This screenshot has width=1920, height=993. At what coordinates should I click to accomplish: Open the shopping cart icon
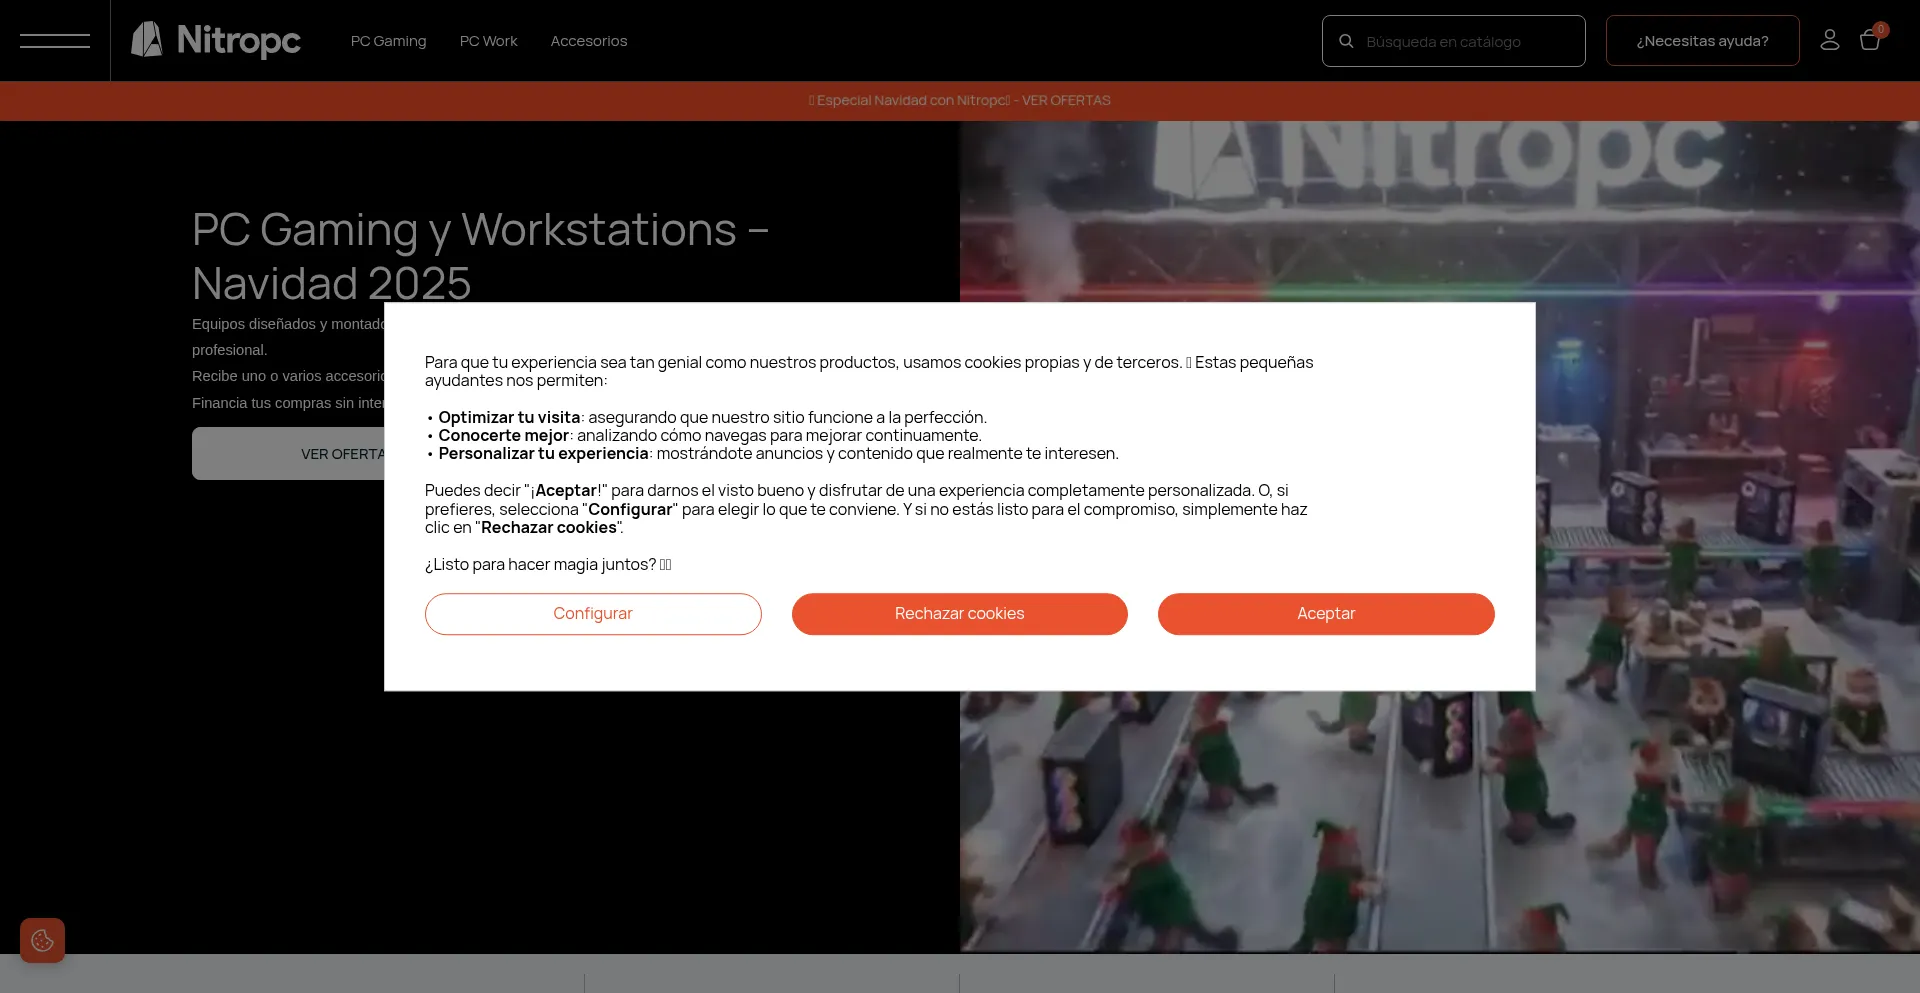click(x=1871, y=40)
